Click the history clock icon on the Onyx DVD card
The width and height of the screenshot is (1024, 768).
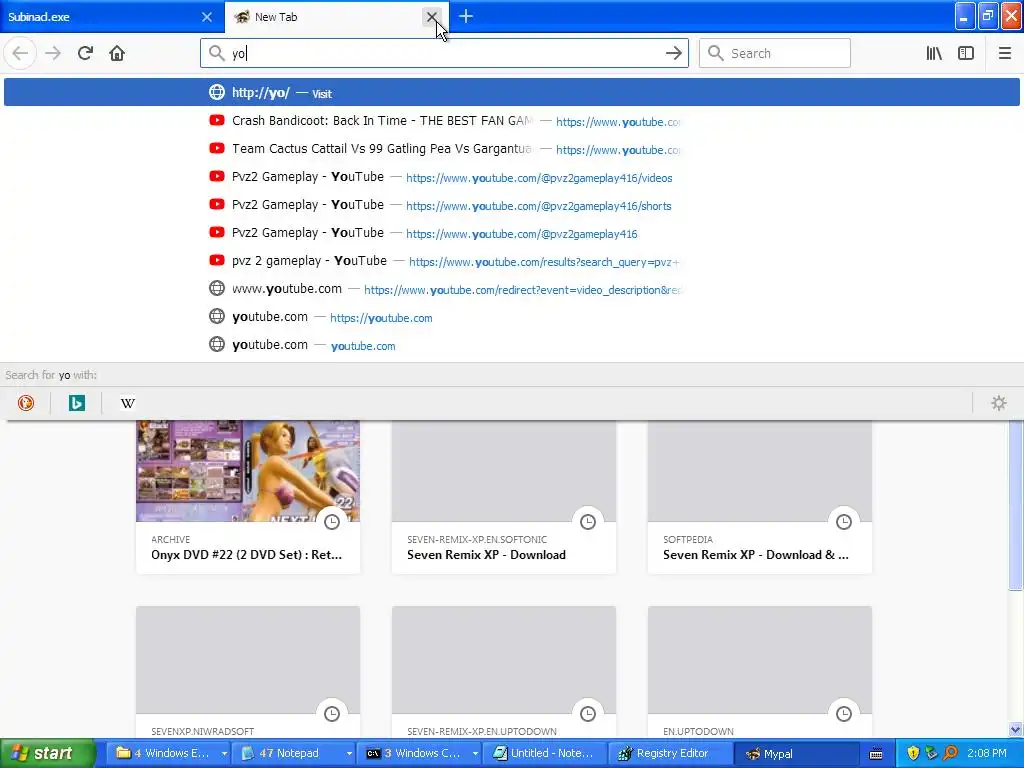[x=332, y=522]
